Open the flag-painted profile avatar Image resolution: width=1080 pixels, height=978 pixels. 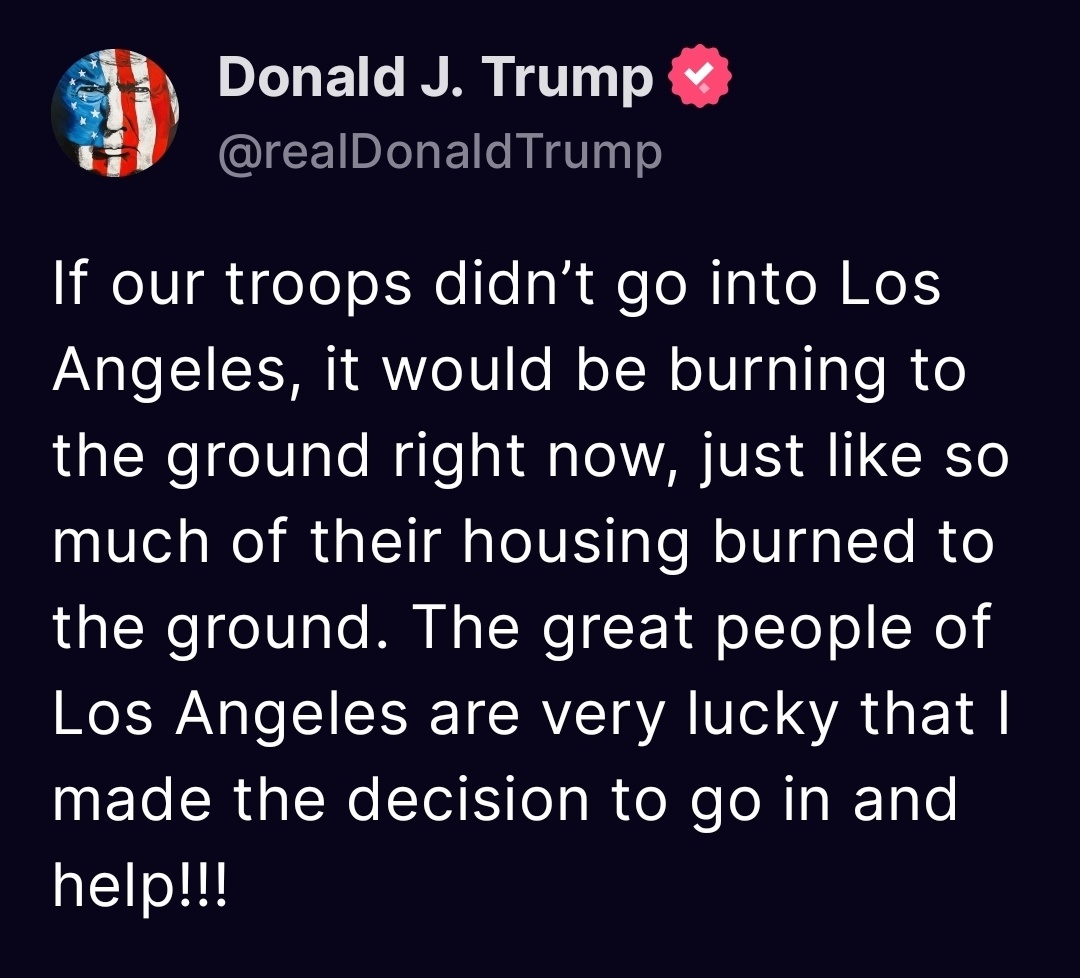click(115, 113)
